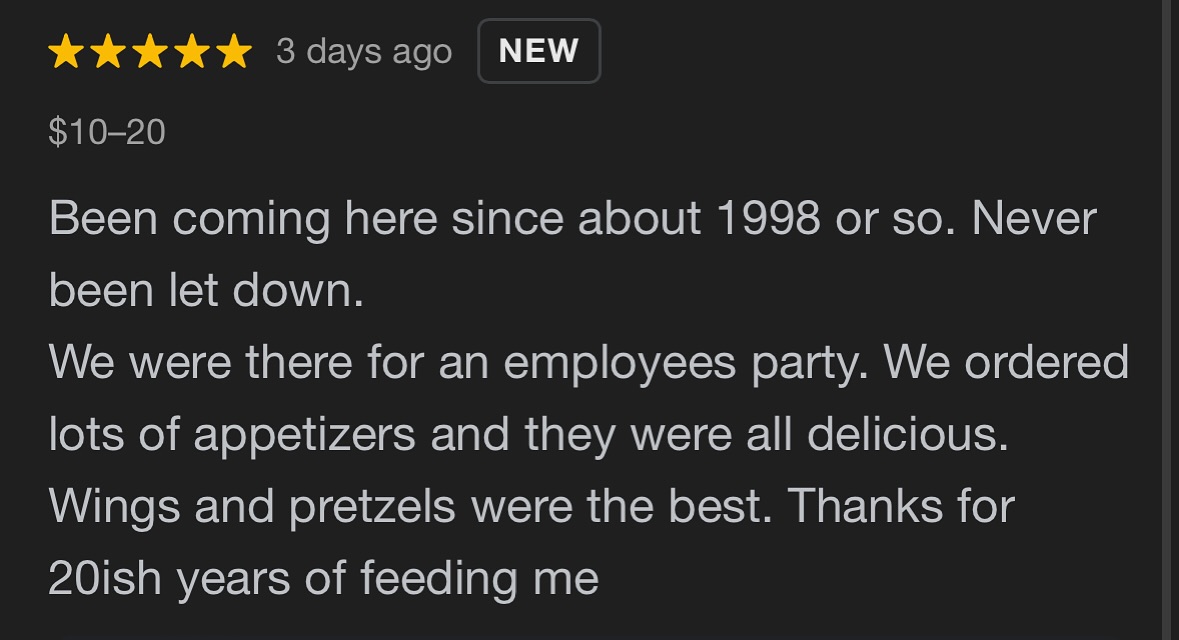Click the $10–20 price range label

(x=107, y=132)
